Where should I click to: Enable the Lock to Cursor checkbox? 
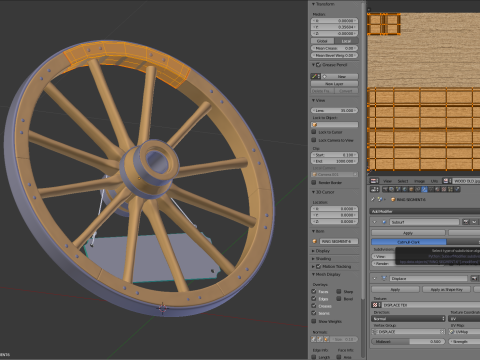(x=314, y=132)
